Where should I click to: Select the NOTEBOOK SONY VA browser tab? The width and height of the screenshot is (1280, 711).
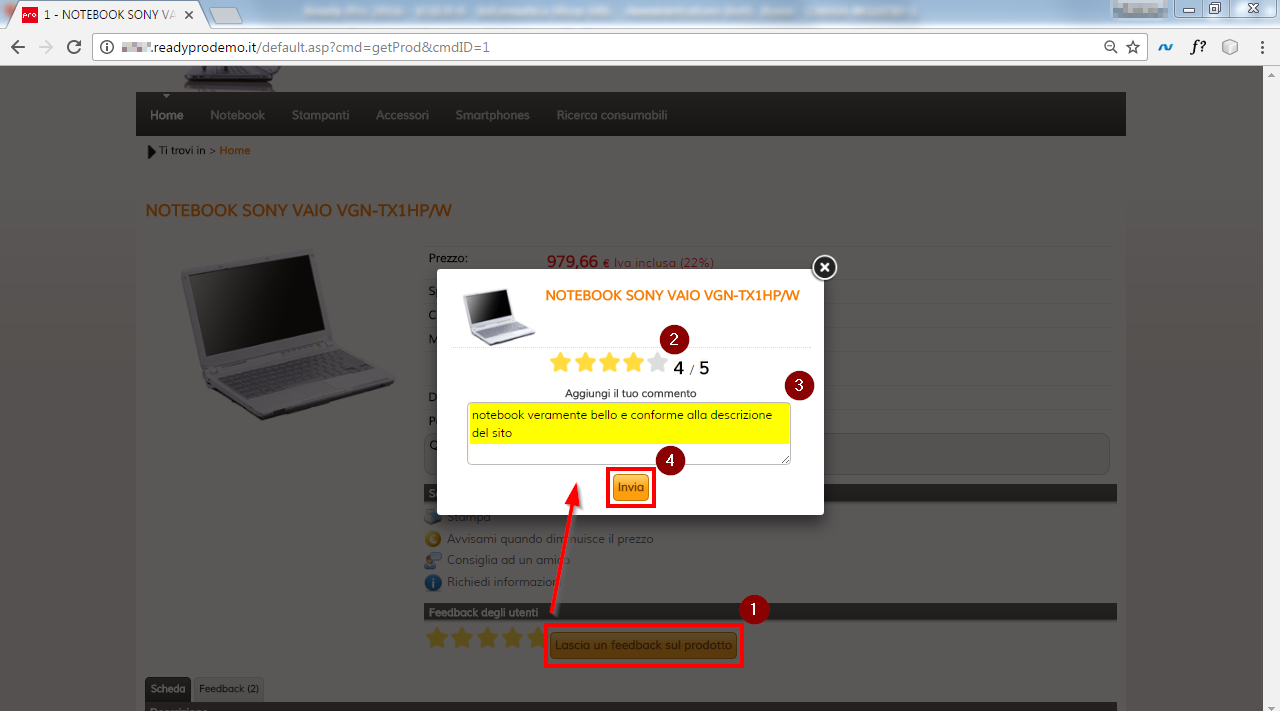click(107, 15)
